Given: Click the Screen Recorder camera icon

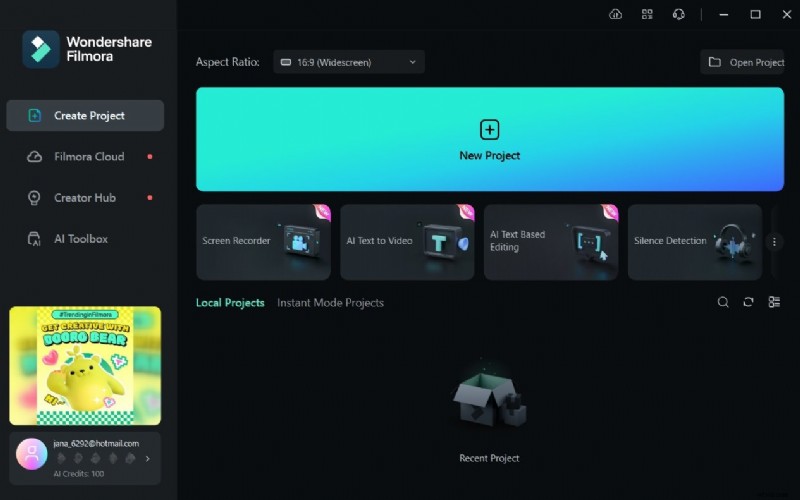Looking at the screenshot, I should 302,241.
